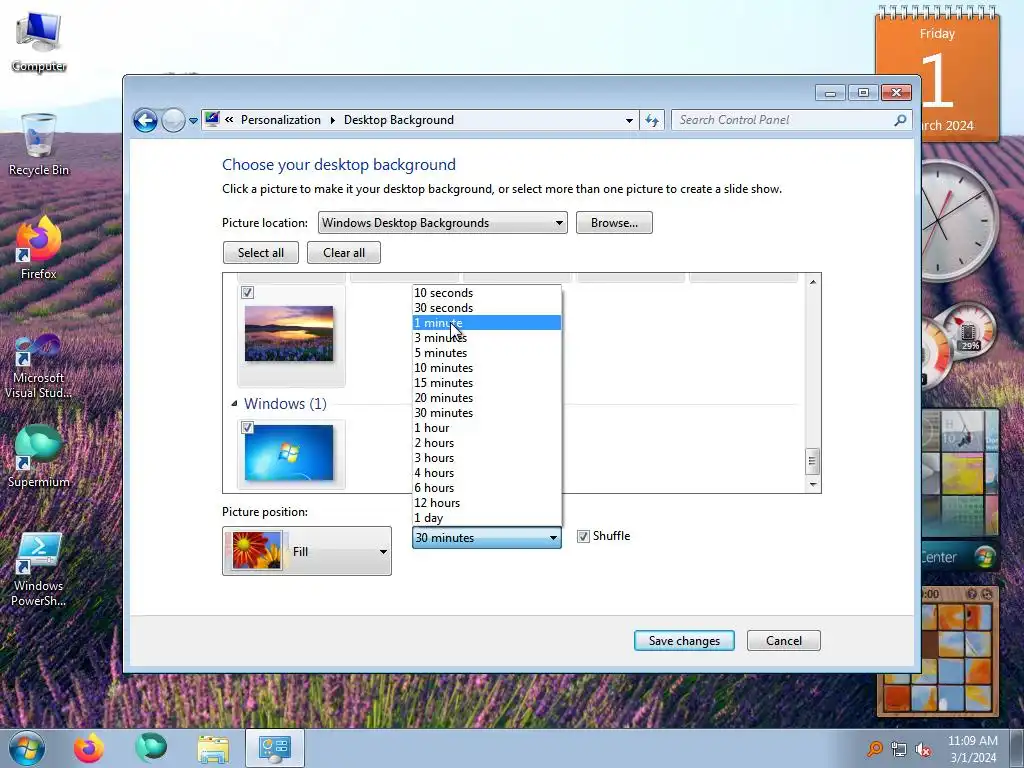
Task: Choose 1 minute interval
Action: (487, 323)
